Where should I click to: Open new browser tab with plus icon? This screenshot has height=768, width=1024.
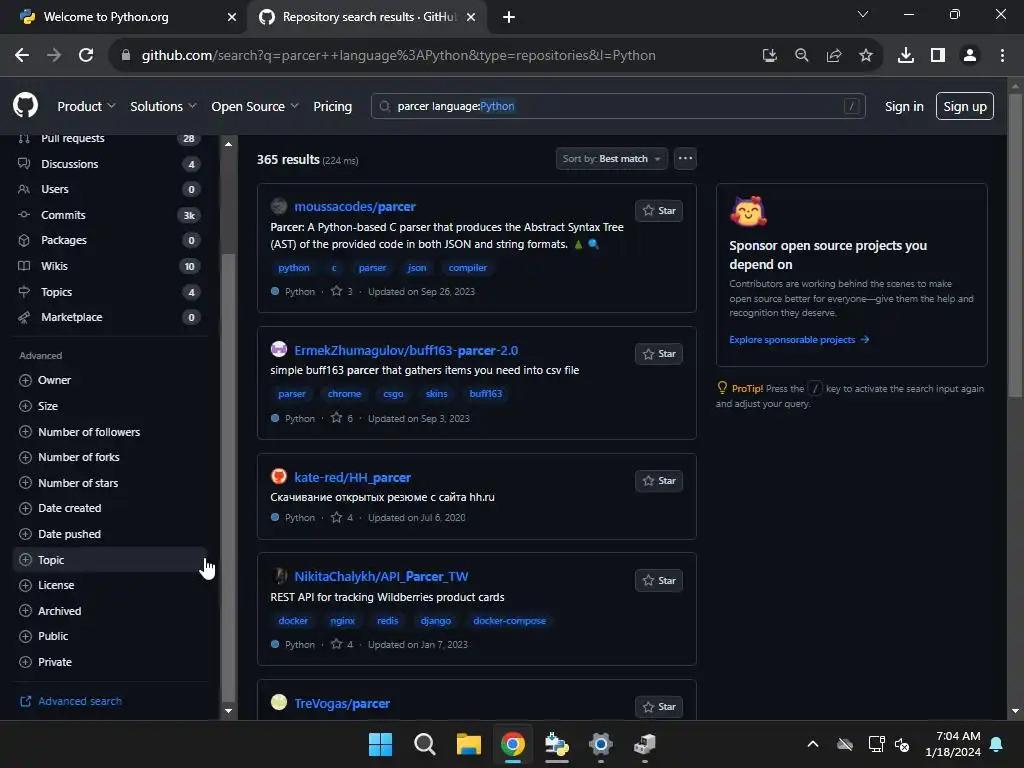coord(509,17)
